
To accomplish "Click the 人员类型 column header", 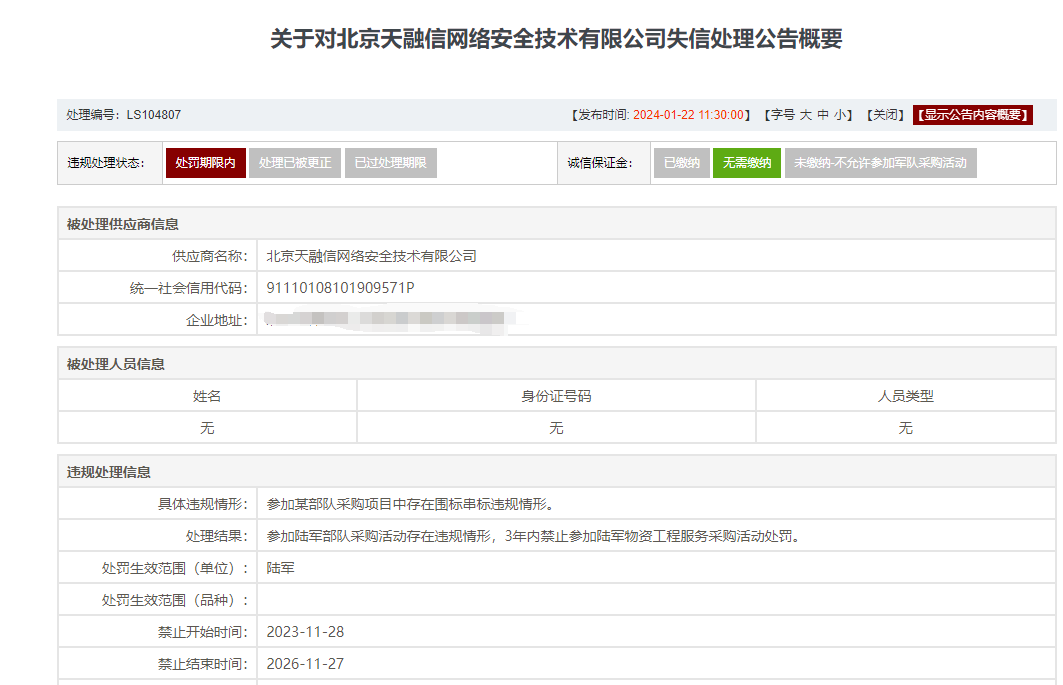I will (x=906, y=396).
